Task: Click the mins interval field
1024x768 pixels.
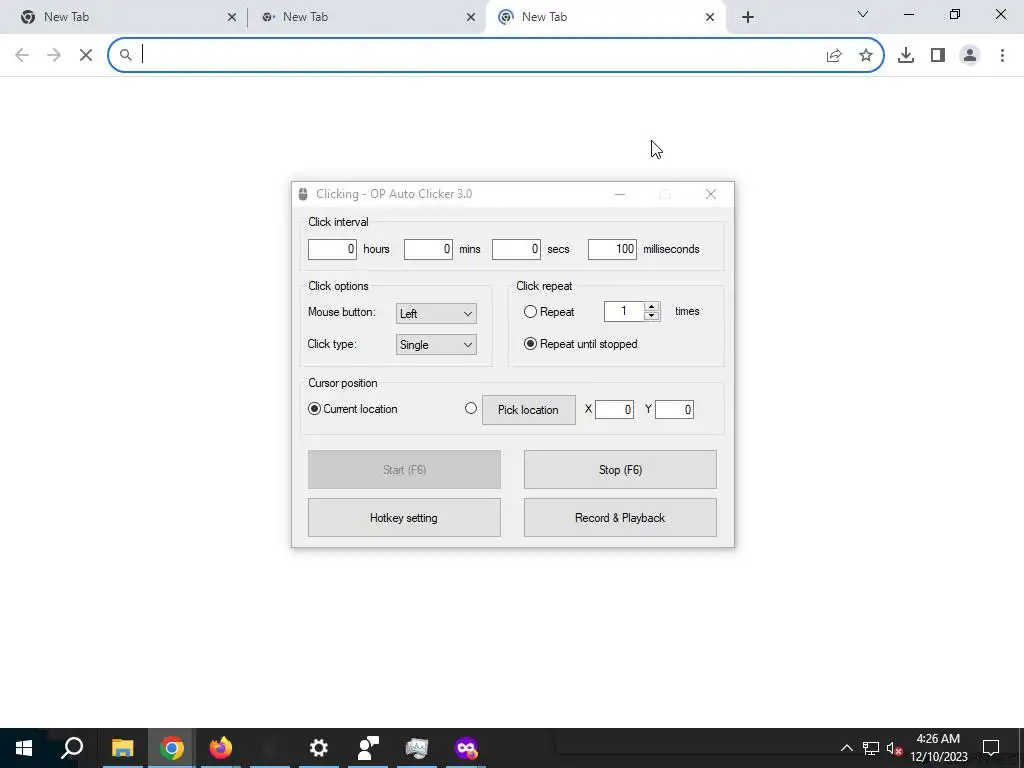Action: pos(428,249)
